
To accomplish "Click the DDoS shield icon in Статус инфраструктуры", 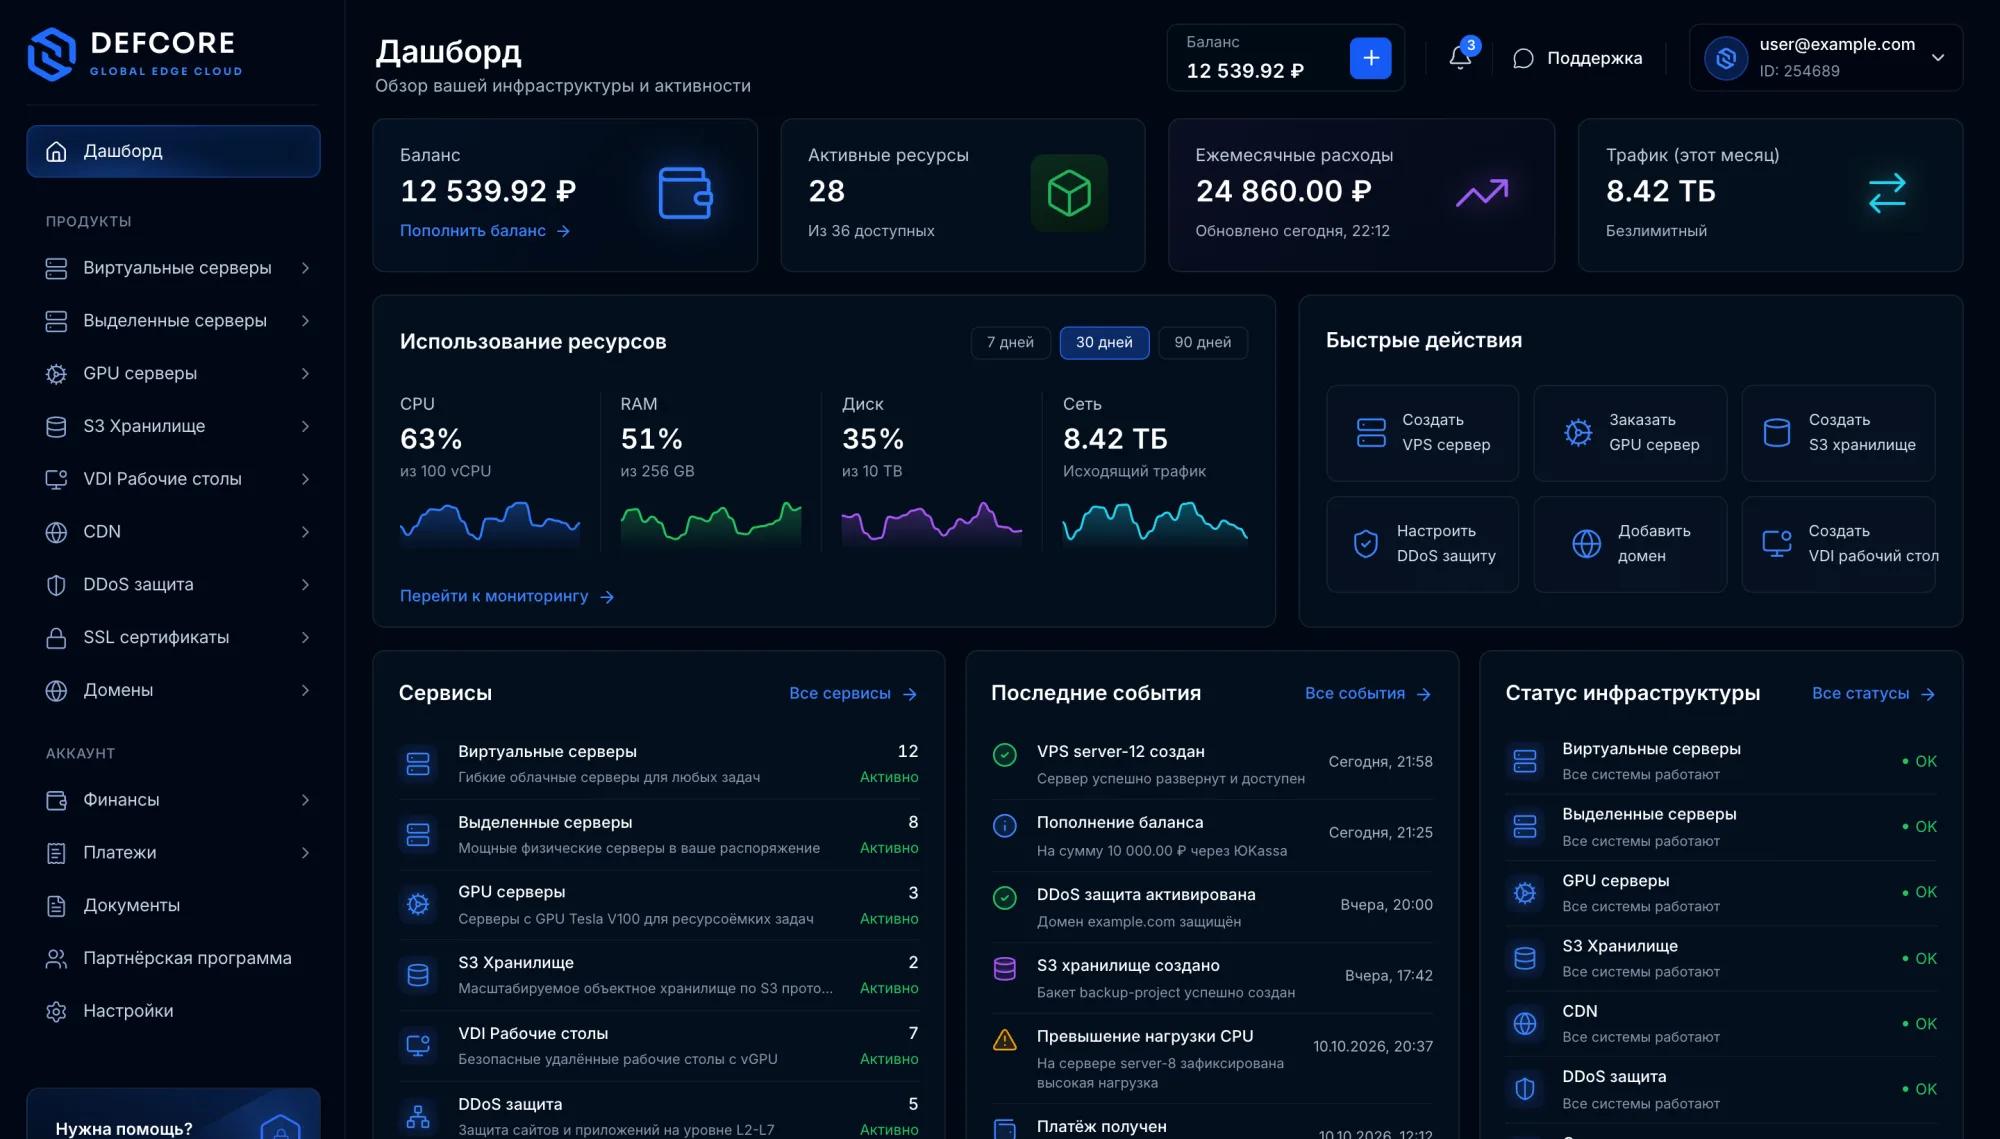I will 1525,1088.
